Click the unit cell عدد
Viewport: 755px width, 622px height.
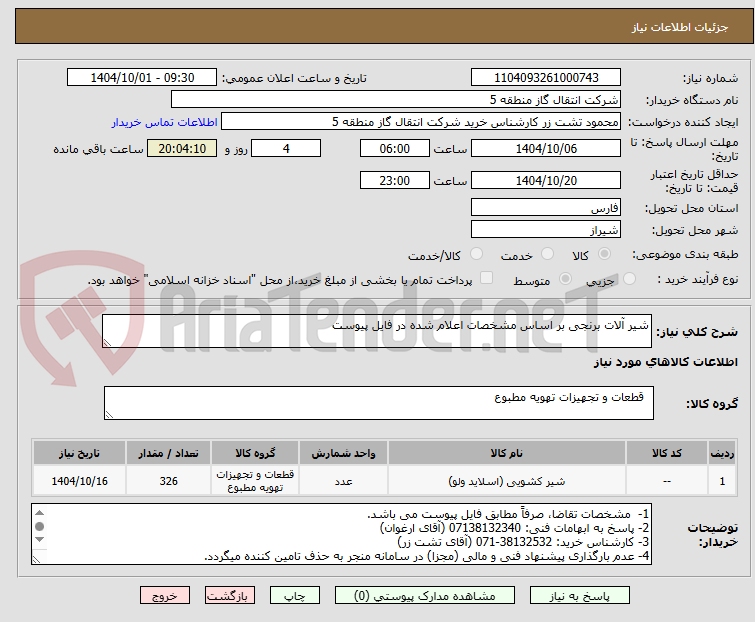[x=343, y=481]
